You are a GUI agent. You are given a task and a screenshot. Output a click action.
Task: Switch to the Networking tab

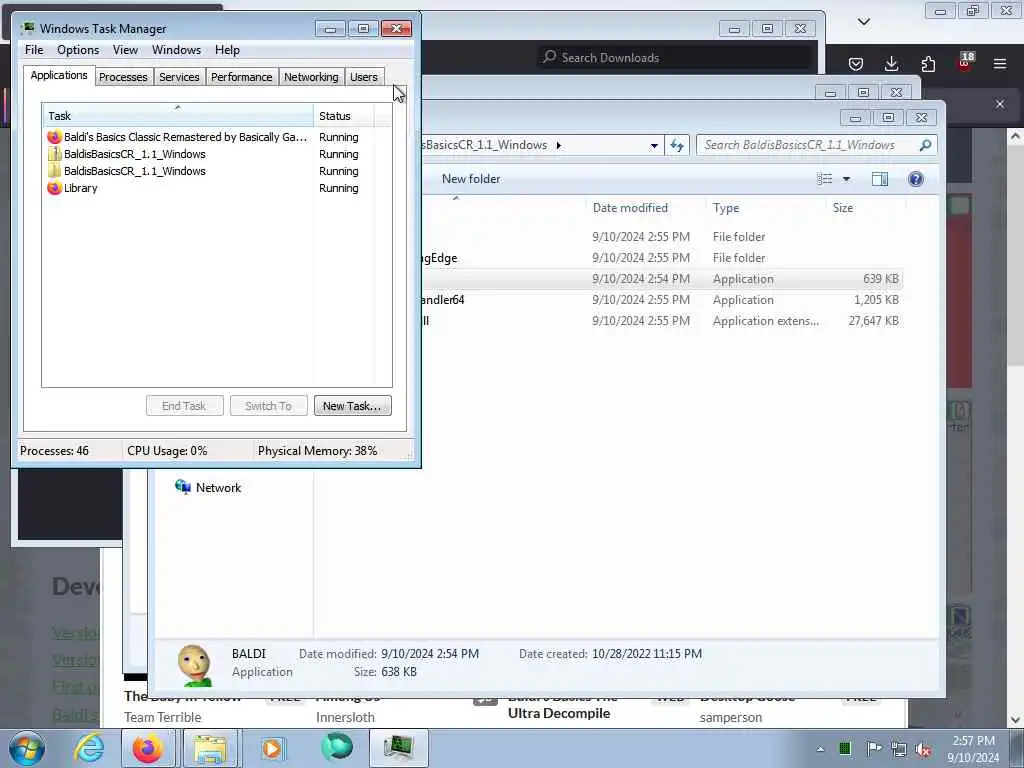(311, 77)
